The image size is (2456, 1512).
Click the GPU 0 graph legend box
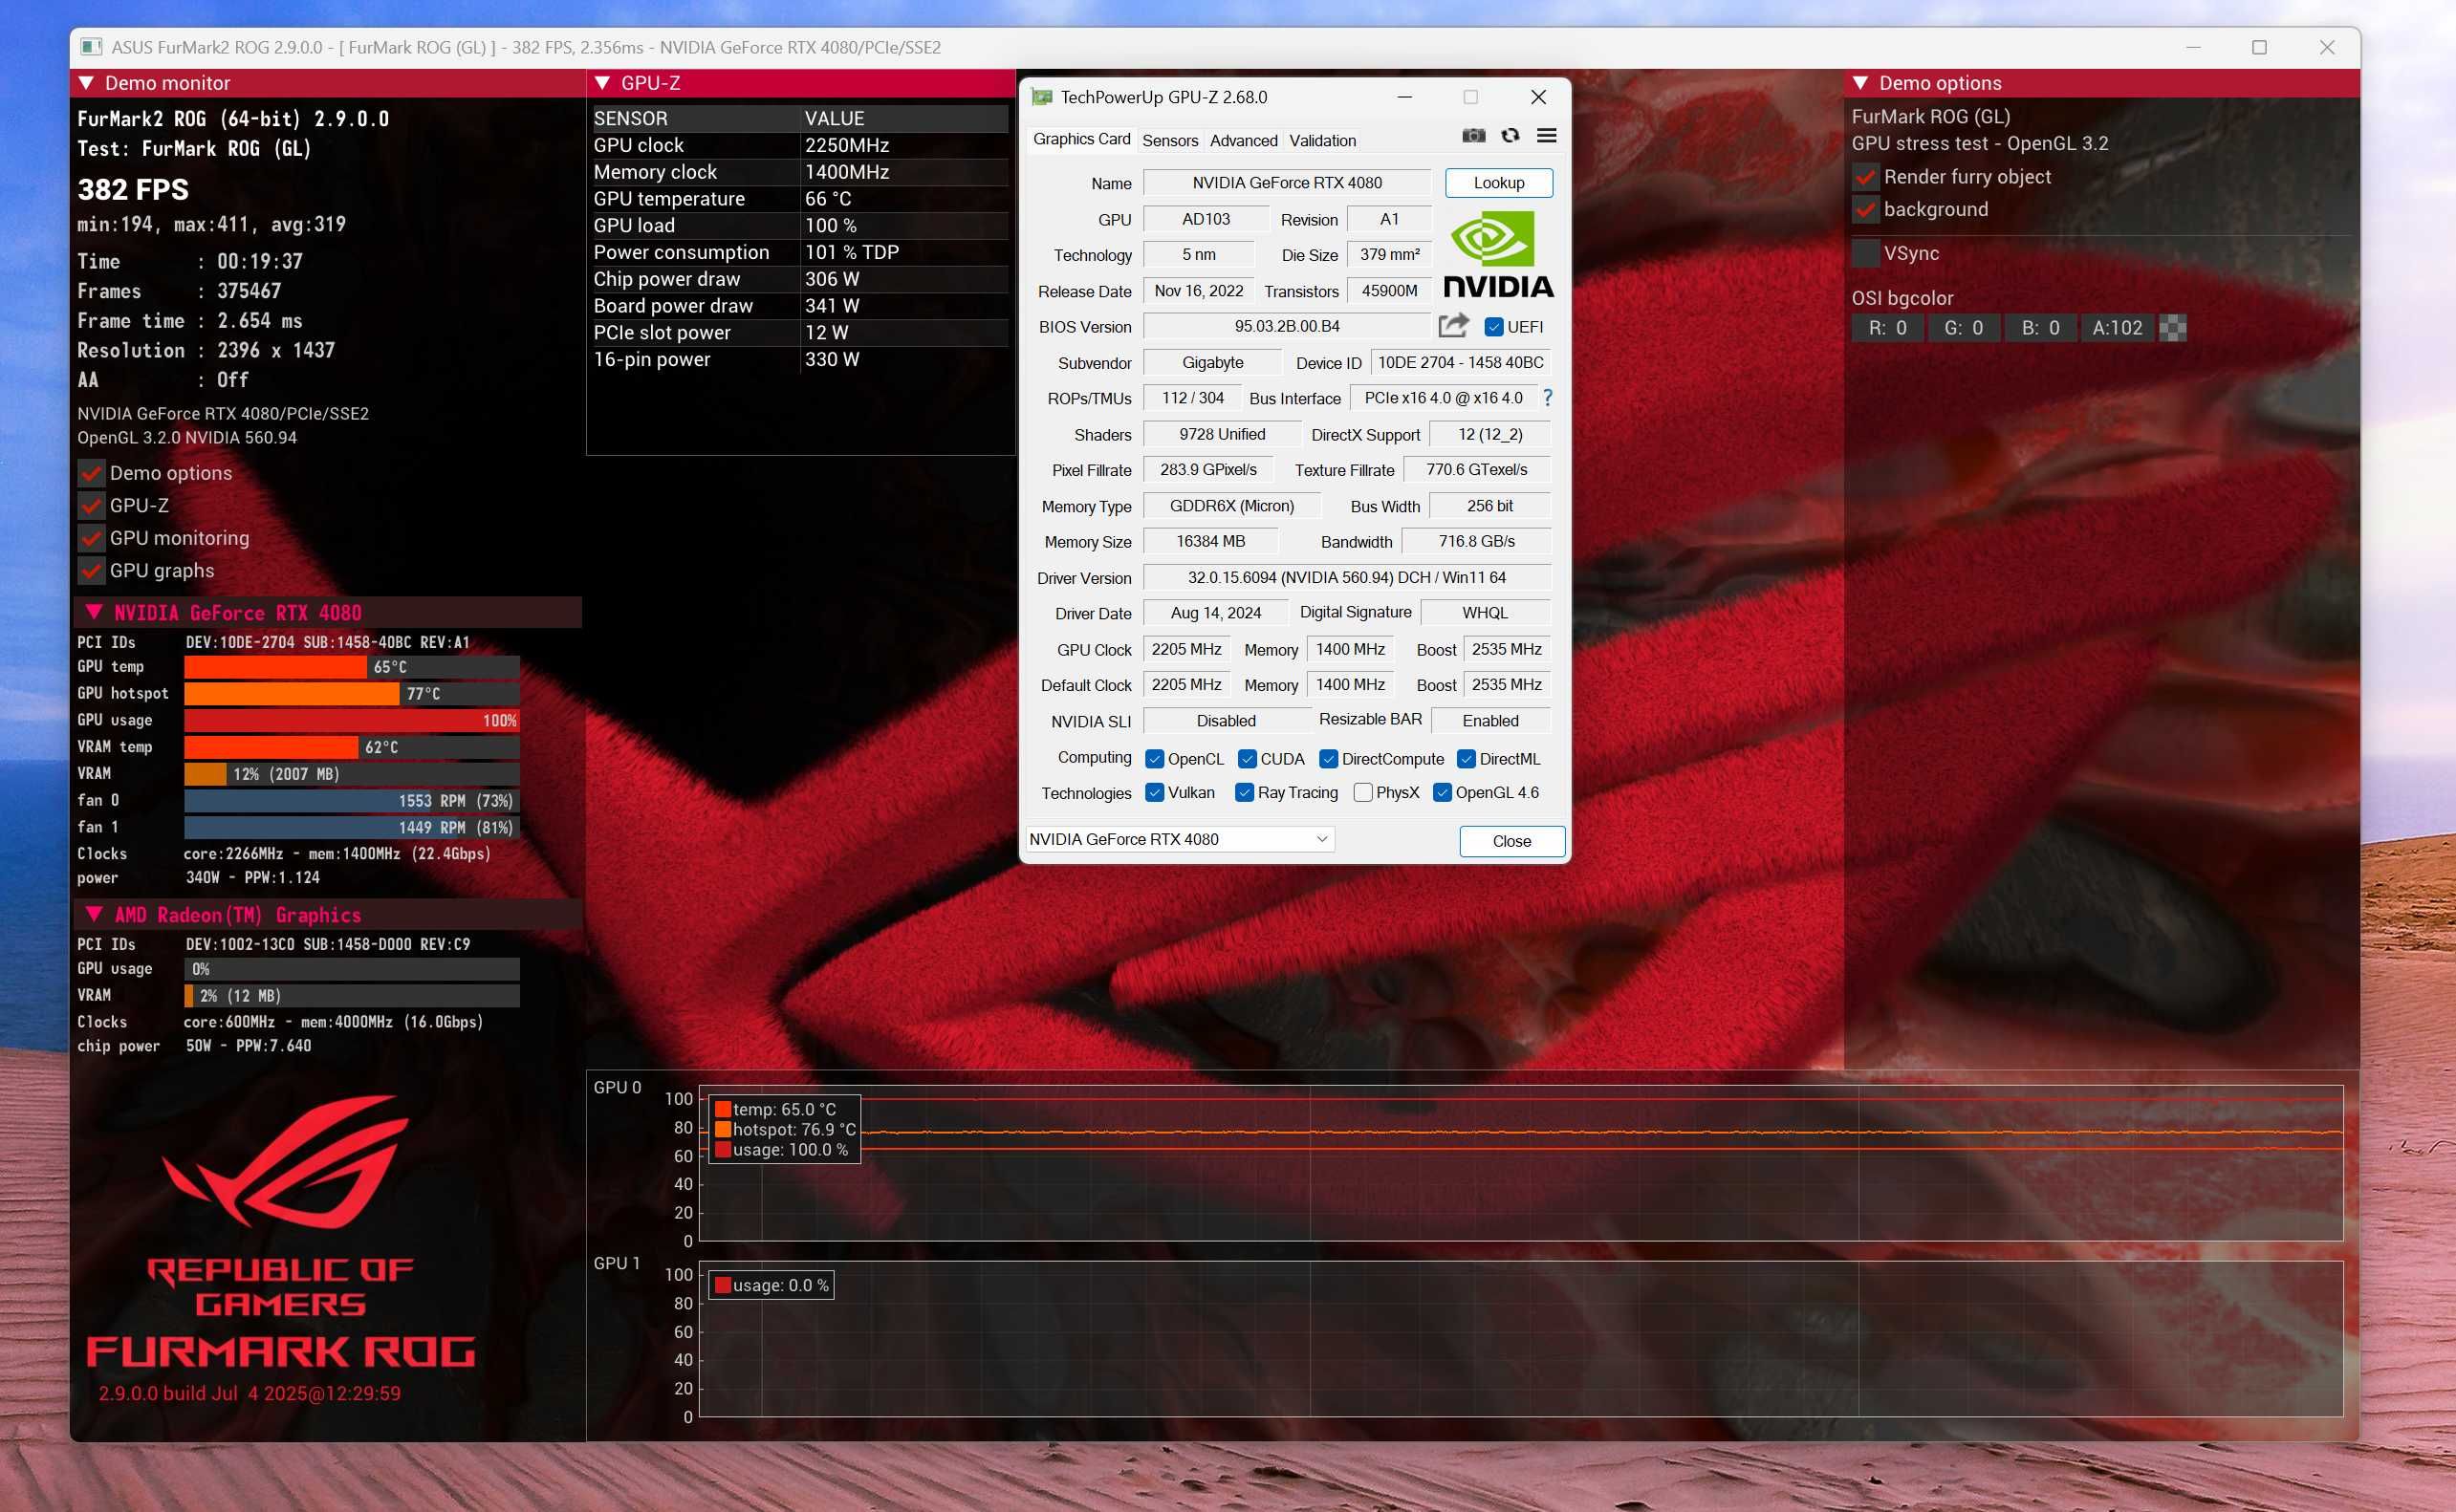point(785,1129)
